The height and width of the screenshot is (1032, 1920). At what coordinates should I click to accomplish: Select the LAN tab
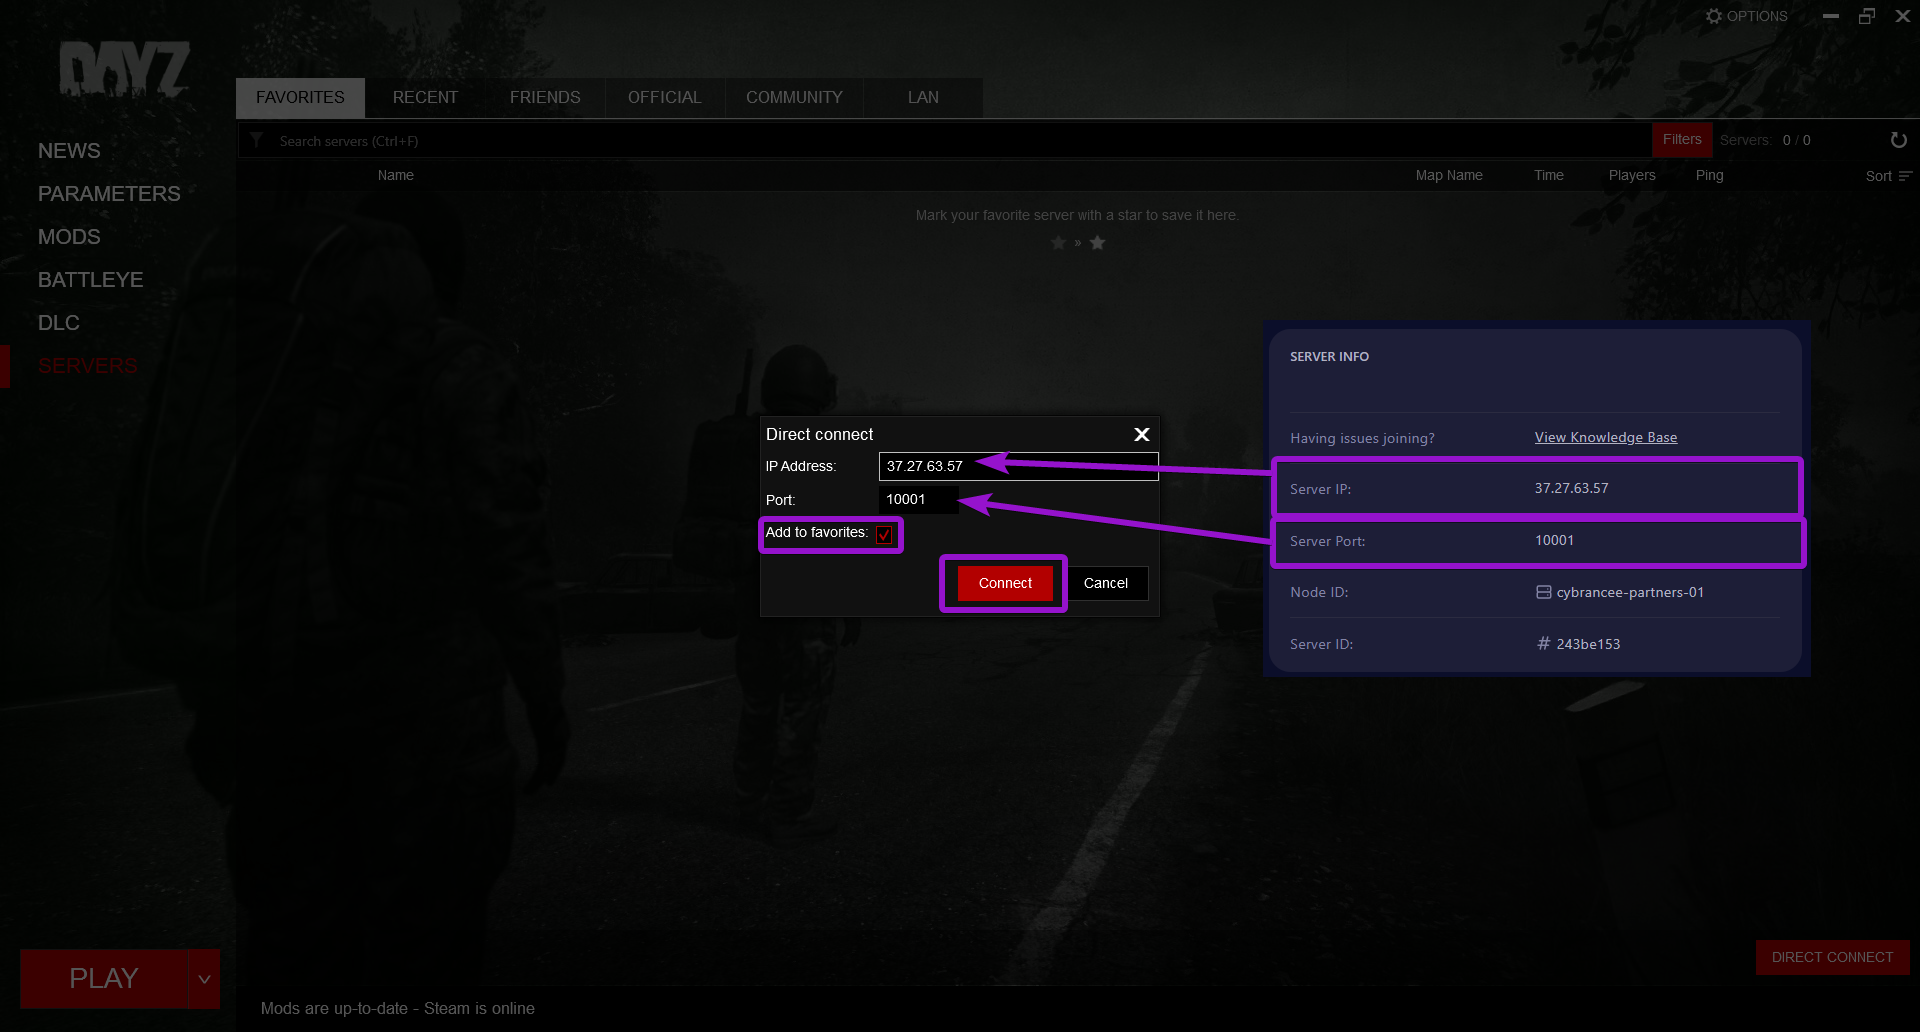[x=922, y=97]
